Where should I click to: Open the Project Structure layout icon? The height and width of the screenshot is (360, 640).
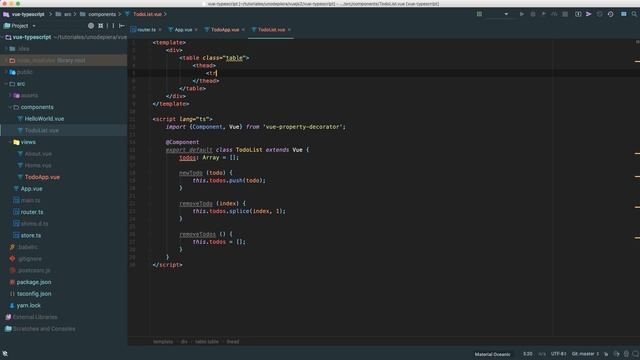point(624,14)
